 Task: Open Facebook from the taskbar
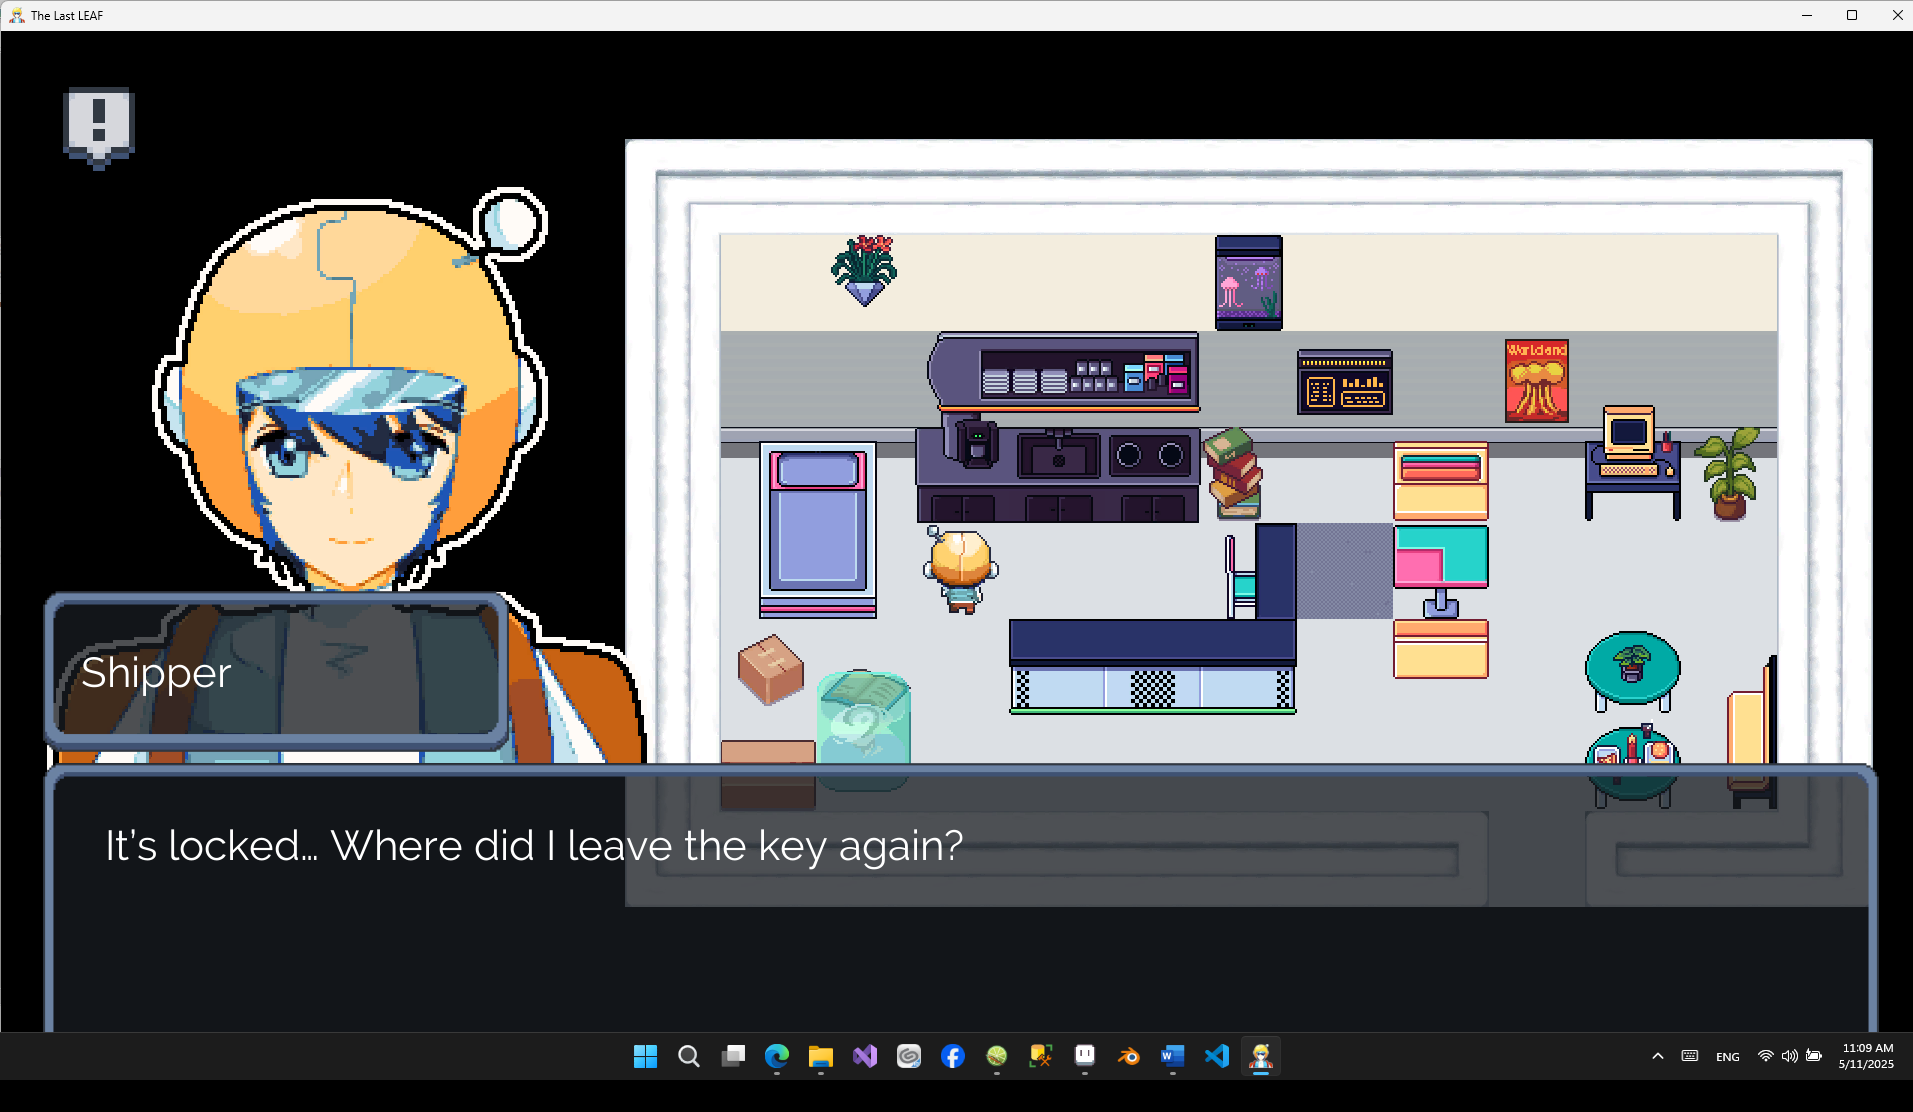[953, 1056]
